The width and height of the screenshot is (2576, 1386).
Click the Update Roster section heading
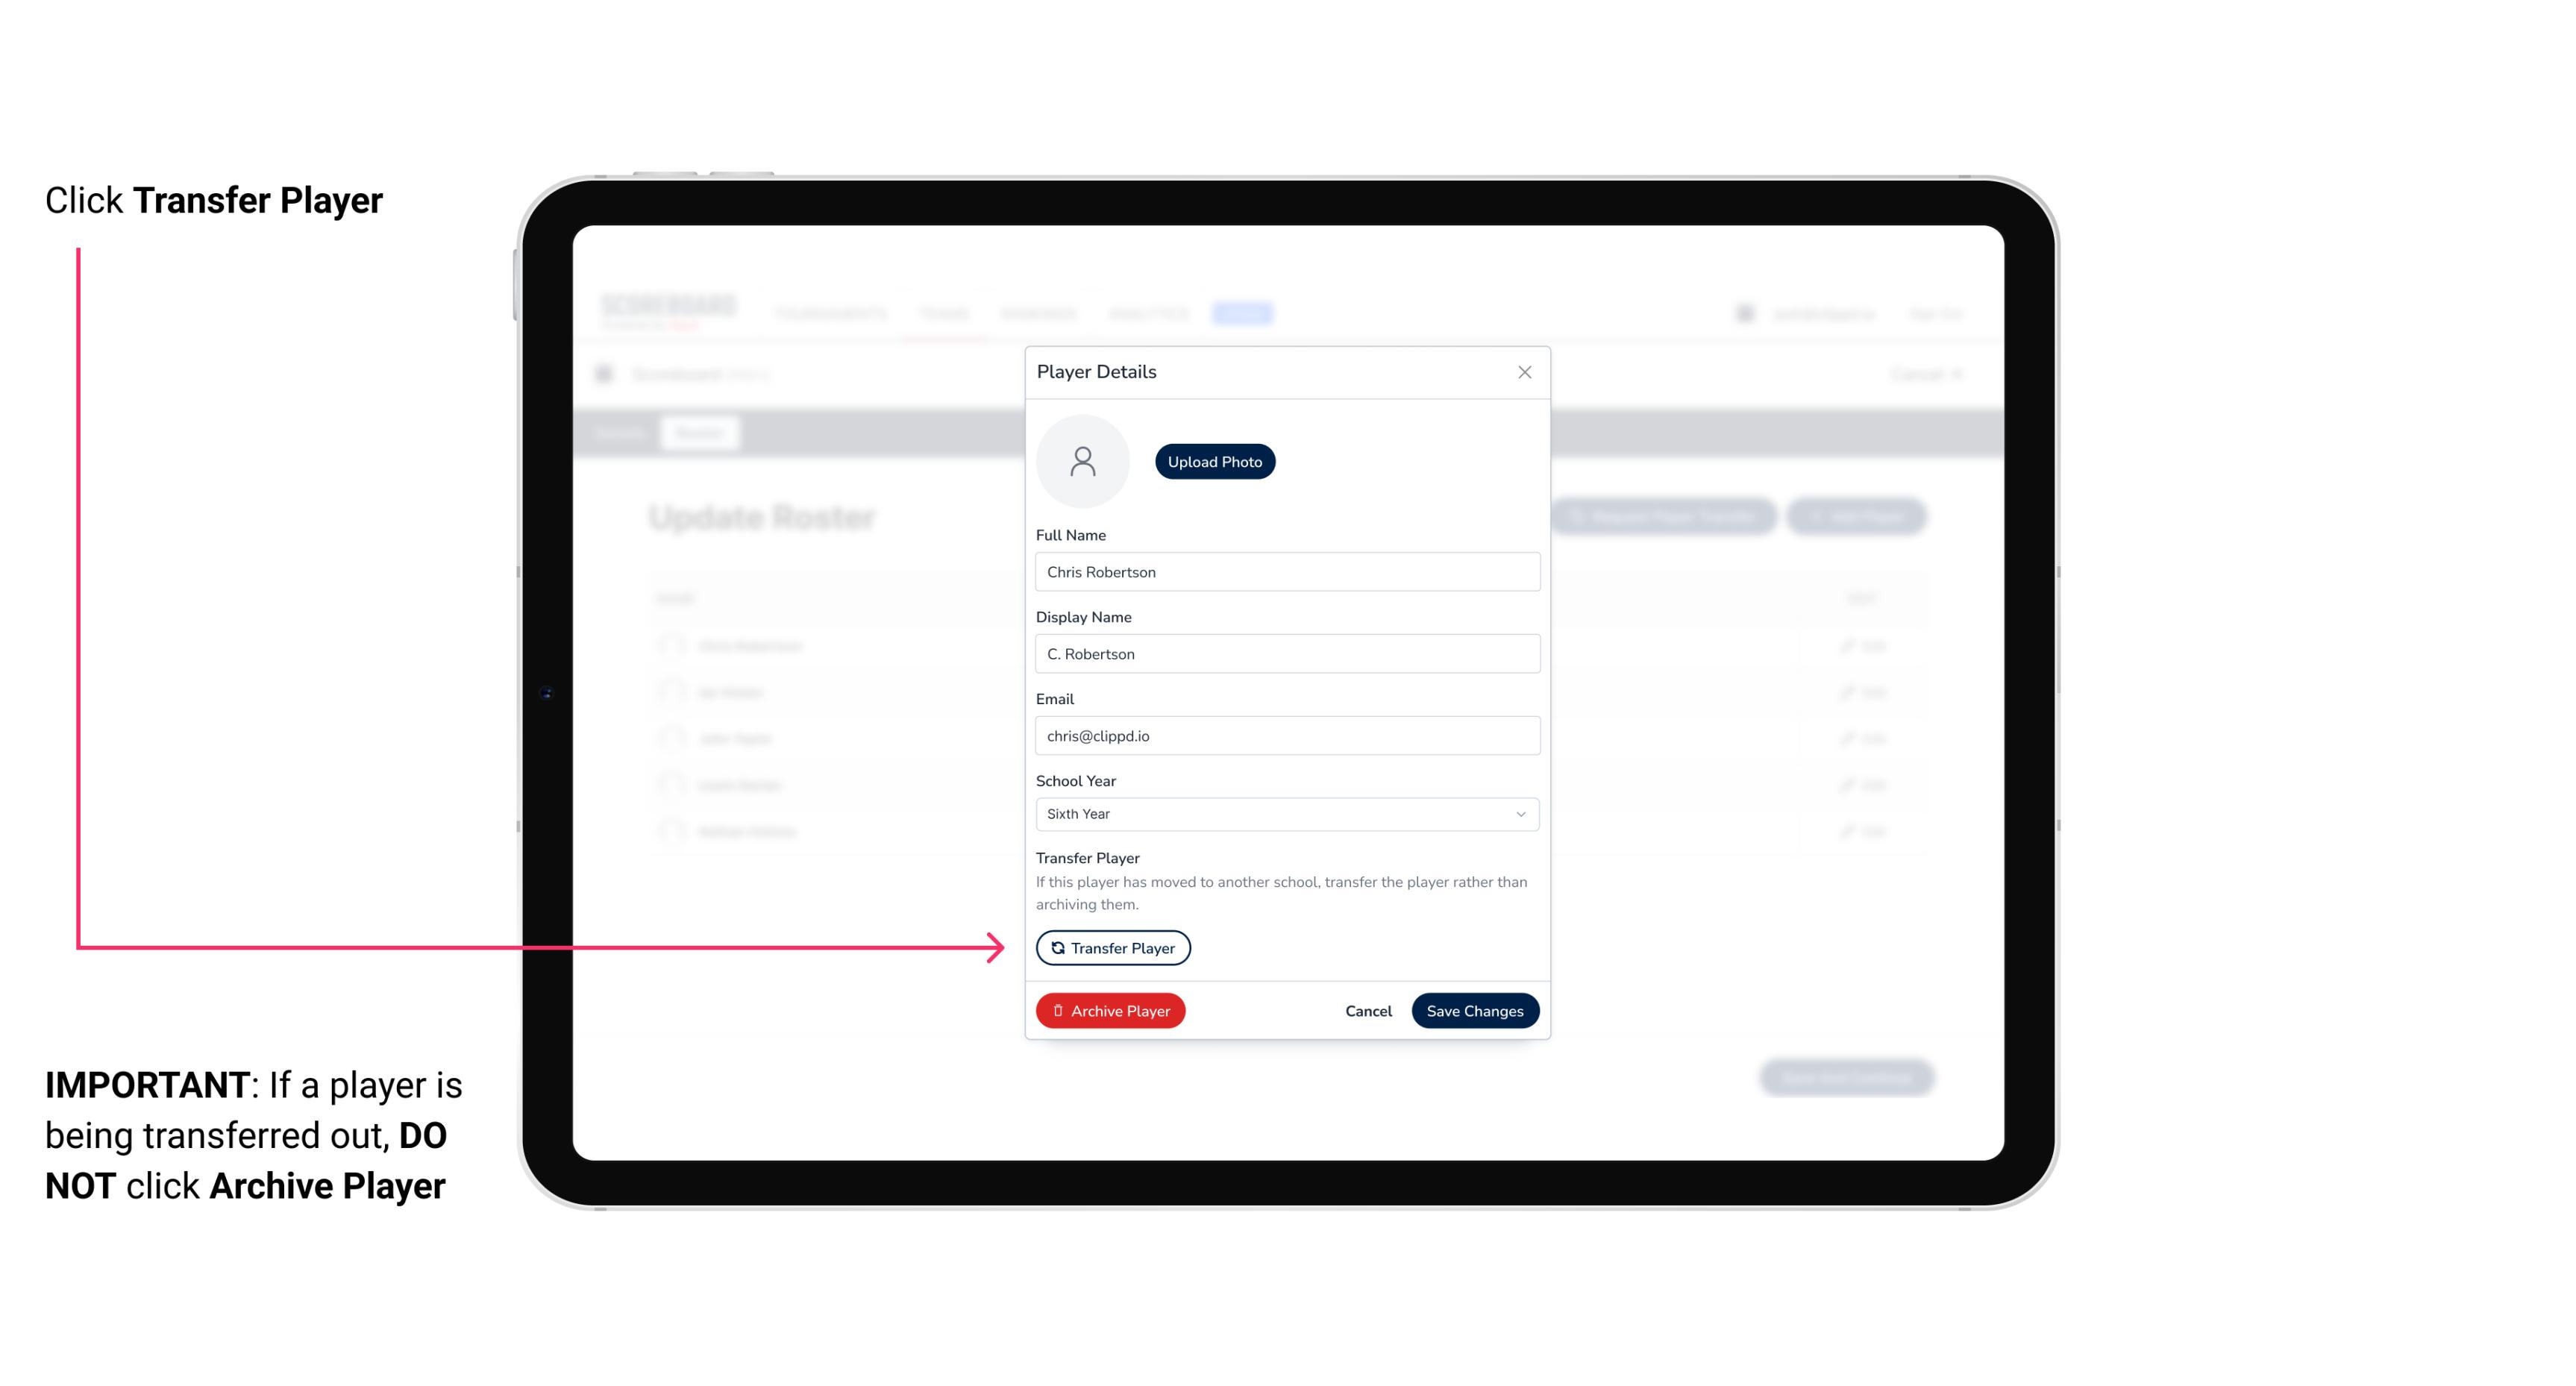tap(765, 517)
